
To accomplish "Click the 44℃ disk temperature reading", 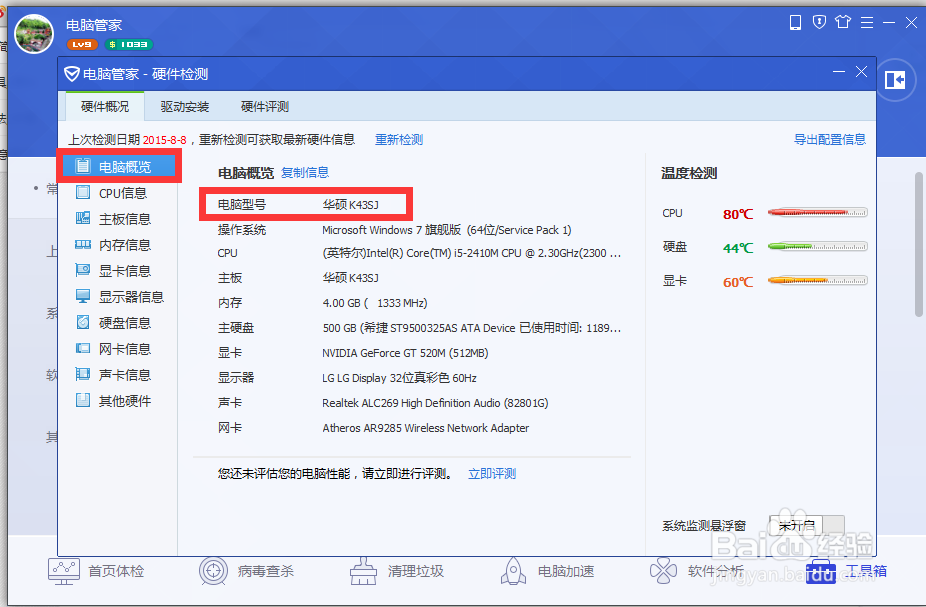I will click(x=738, y=248).
